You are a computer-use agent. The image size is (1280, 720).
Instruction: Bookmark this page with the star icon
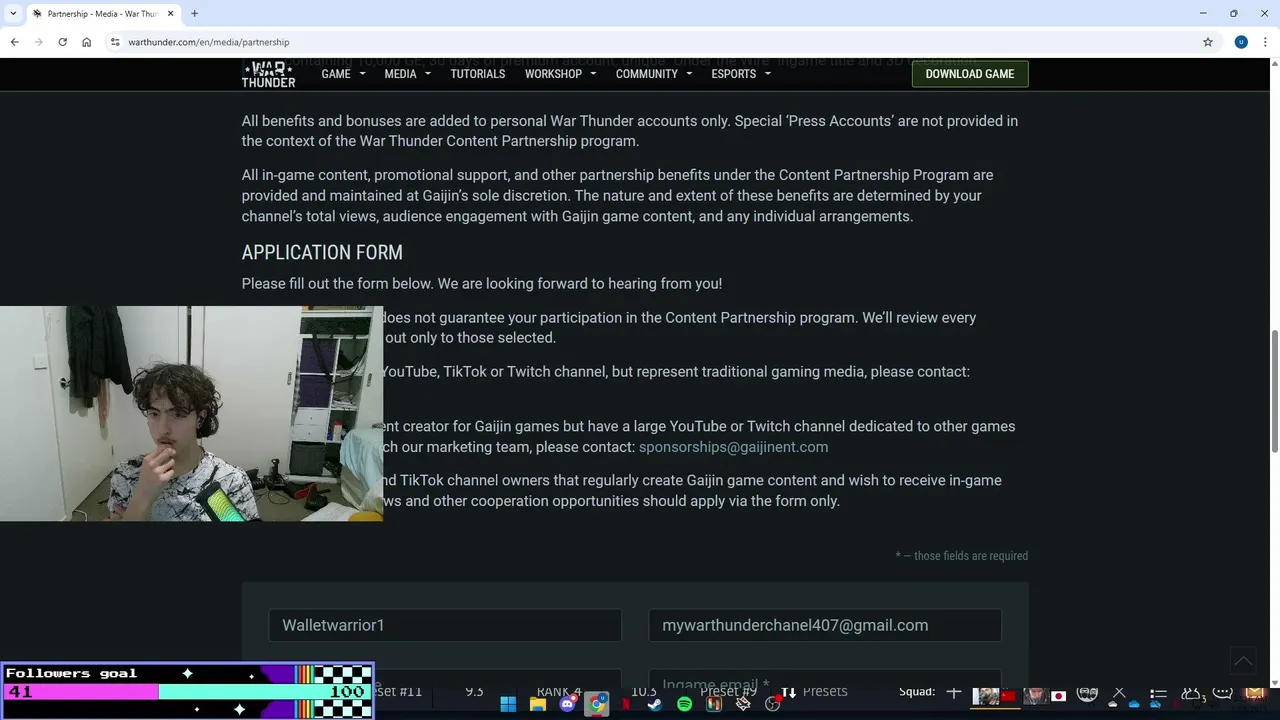tap(1208, 42)
